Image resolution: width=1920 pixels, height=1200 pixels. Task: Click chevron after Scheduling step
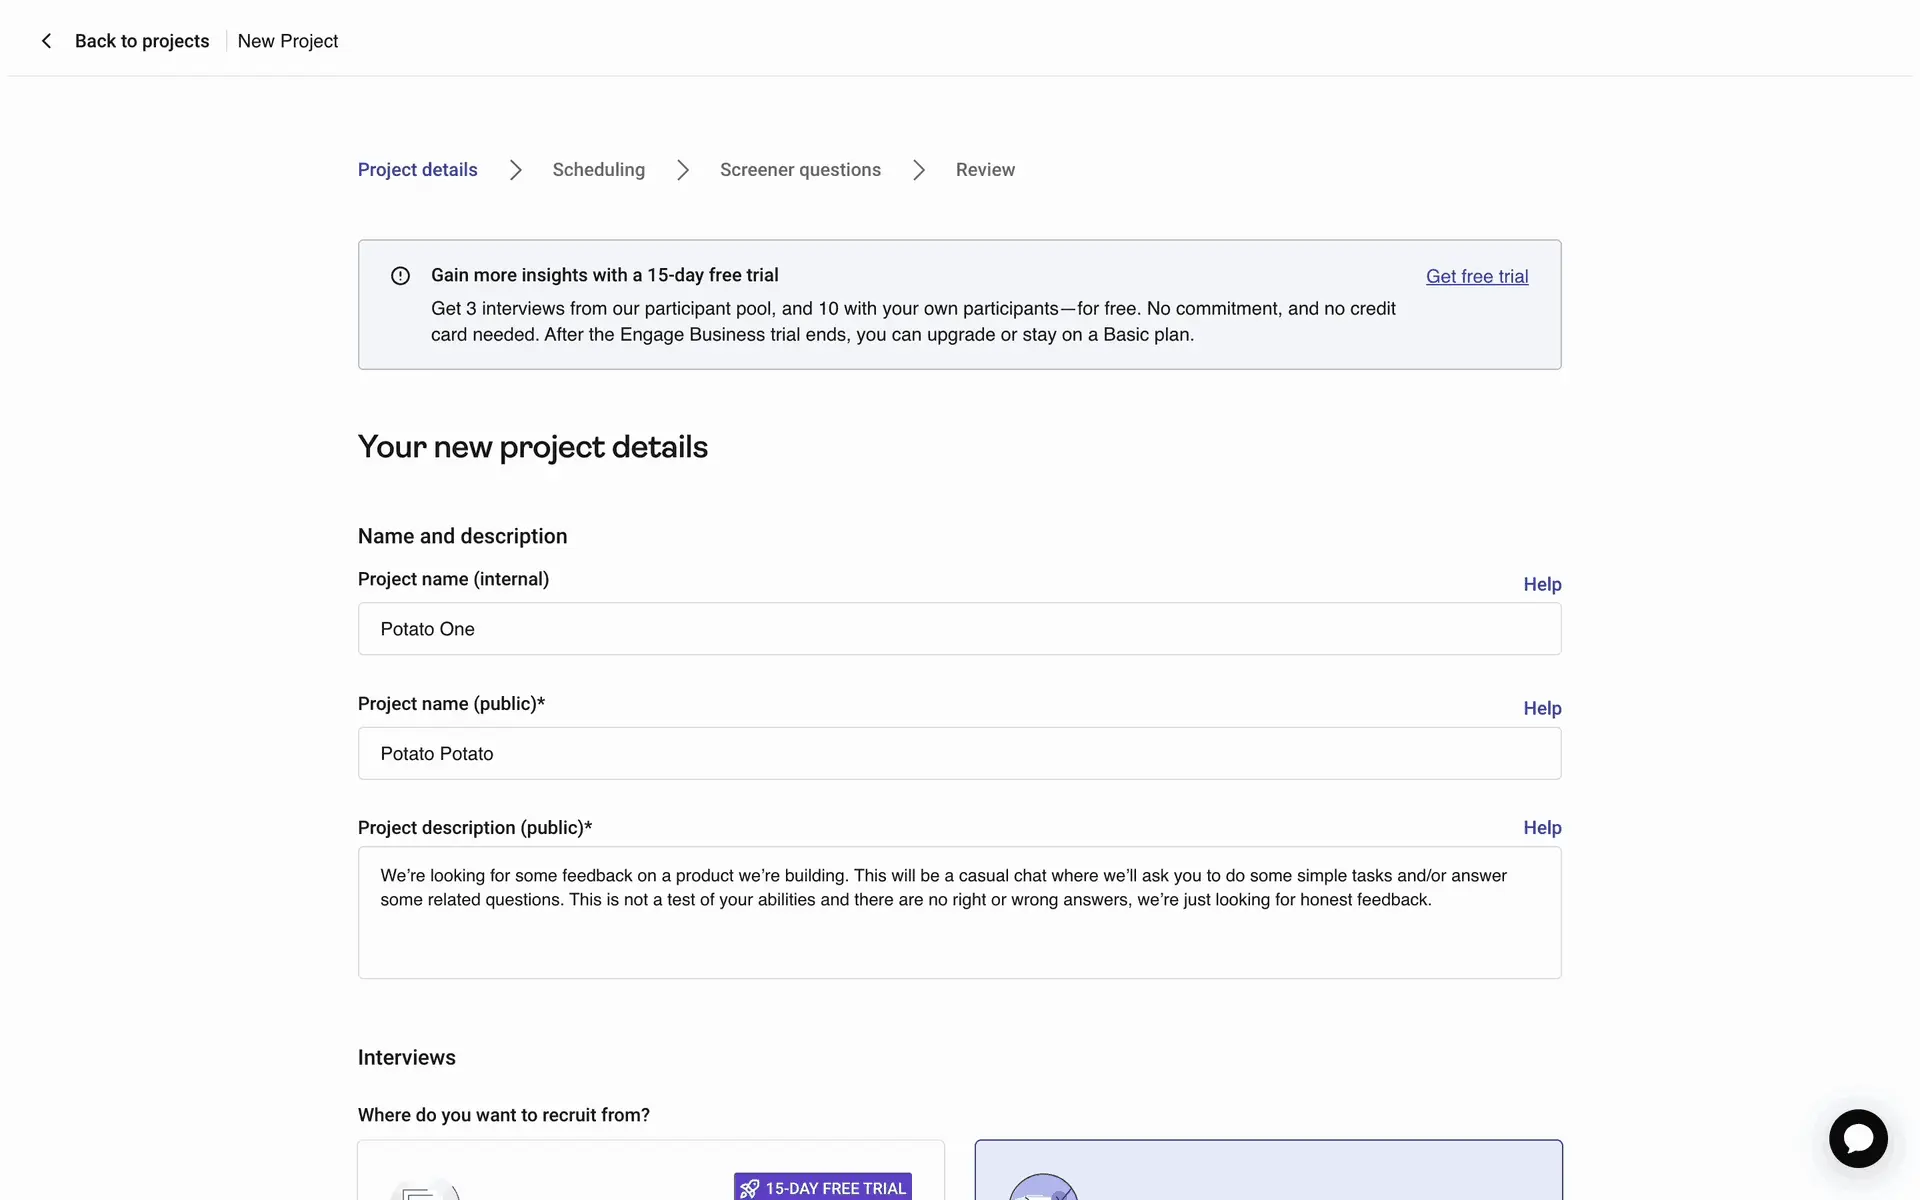(x=683, y=170)
